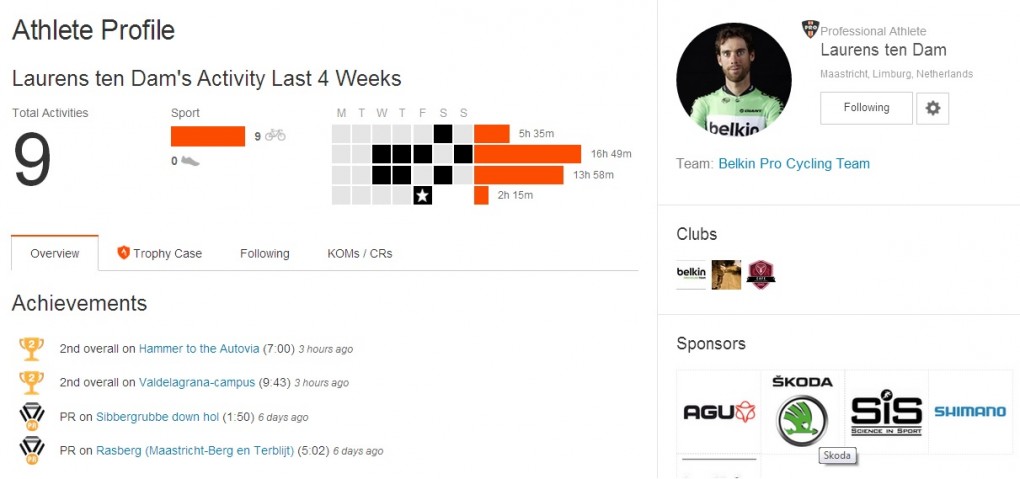The width and height of the screenshot is (1020, 479).
Task: Open the settings gear next to Following
Action: [932, 108]
